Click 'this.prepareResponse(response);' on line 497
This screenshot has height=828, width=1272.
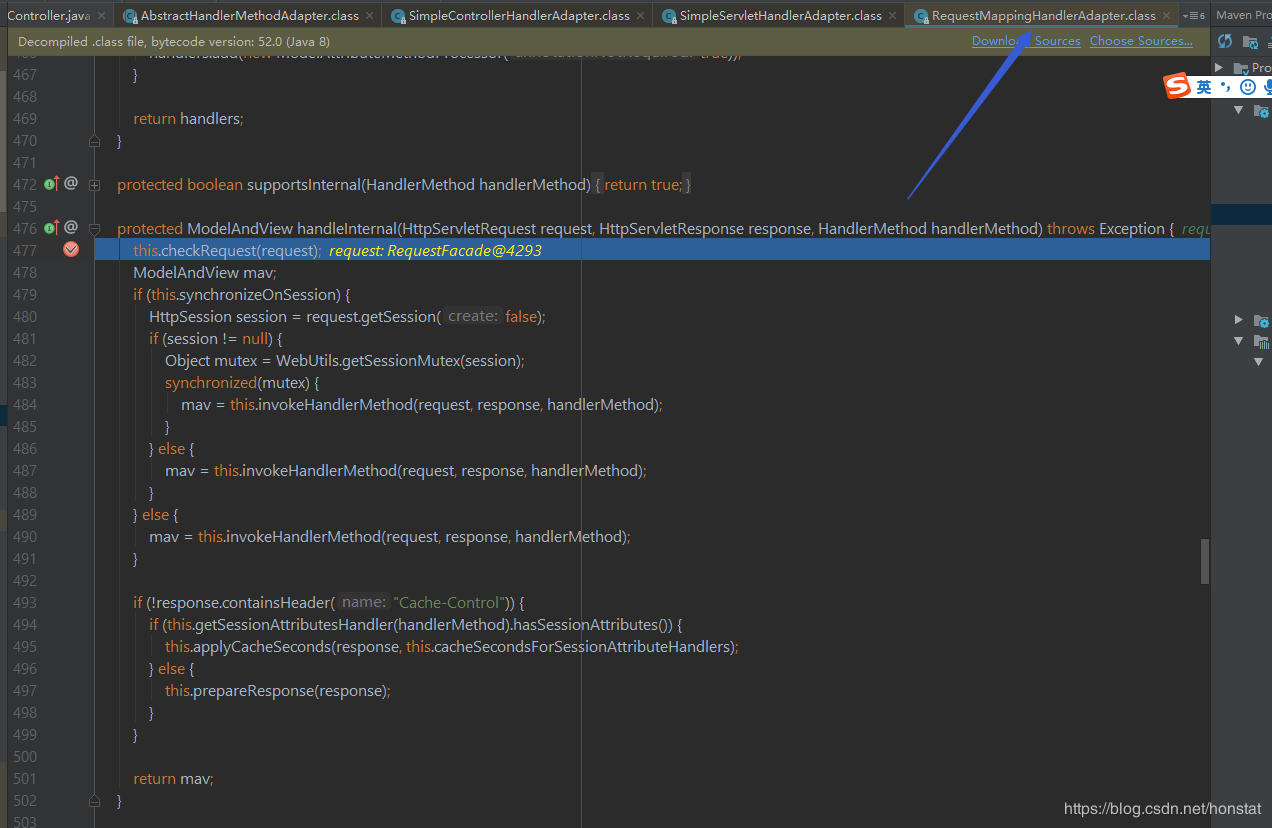point(278,690)
